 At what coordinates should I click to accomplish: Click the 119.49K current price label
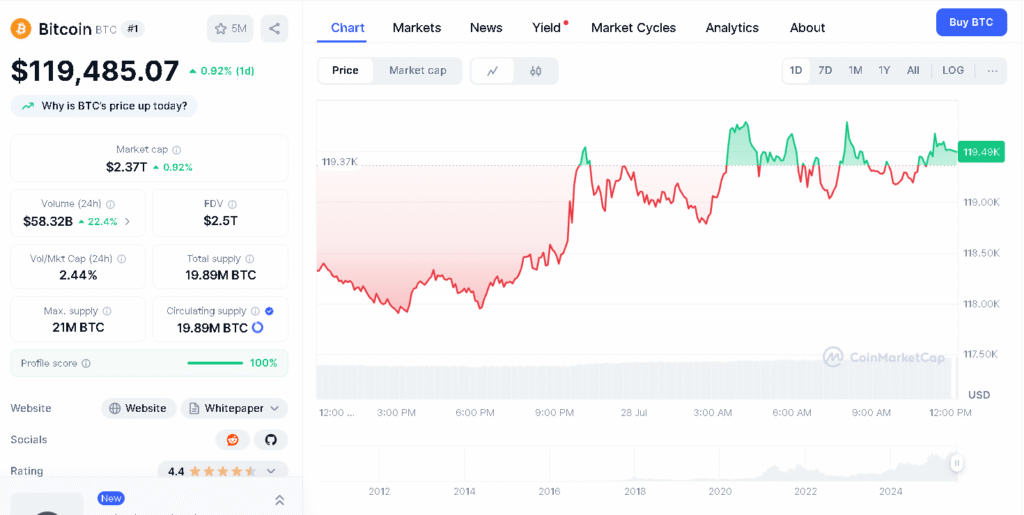coord(981,152)
